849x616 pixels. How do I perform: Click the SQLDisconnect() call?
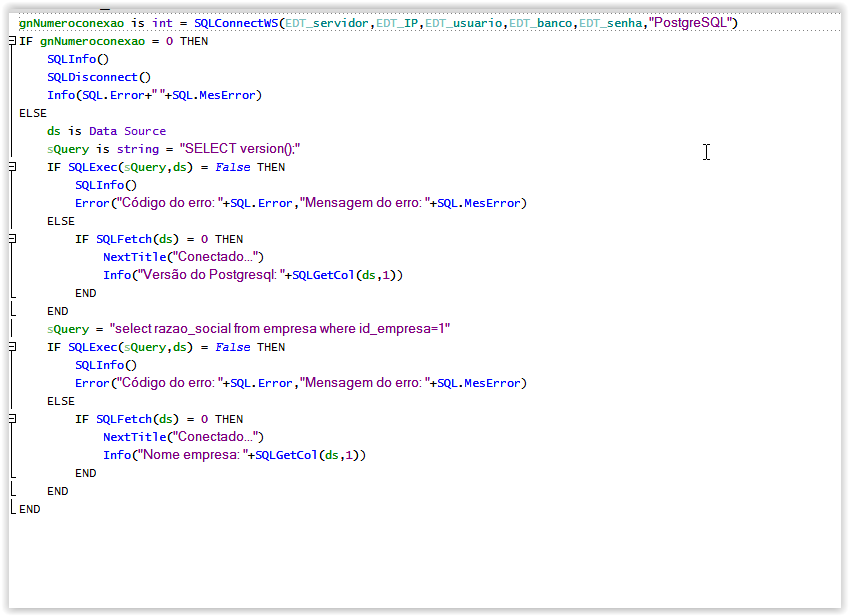pyautogui.click(x=99, y=77)
